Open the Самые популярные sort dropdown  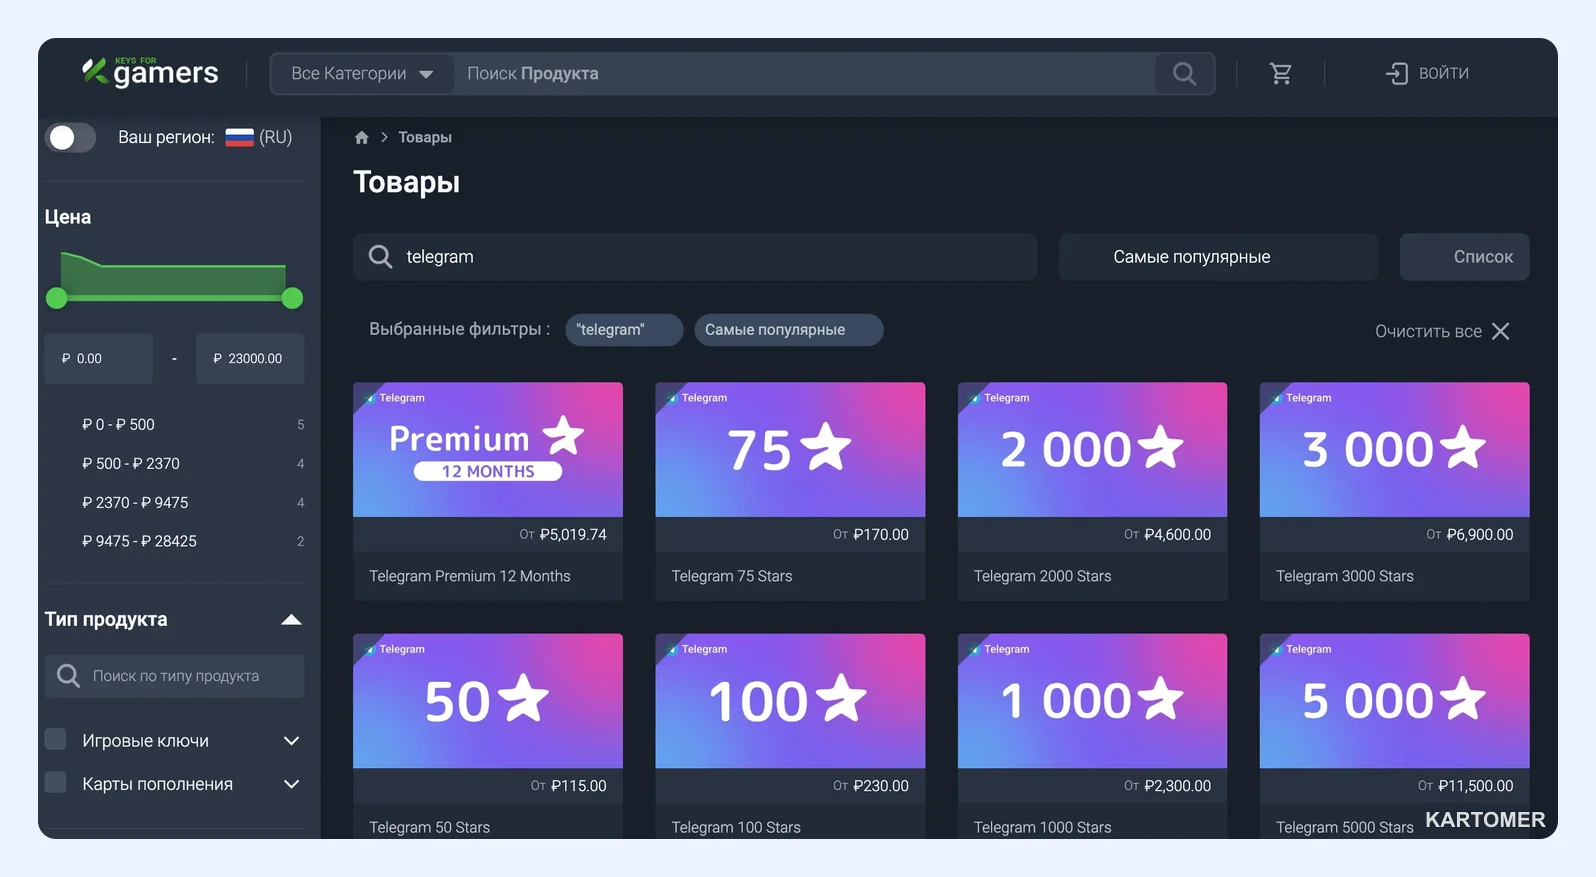(1218, 257)
